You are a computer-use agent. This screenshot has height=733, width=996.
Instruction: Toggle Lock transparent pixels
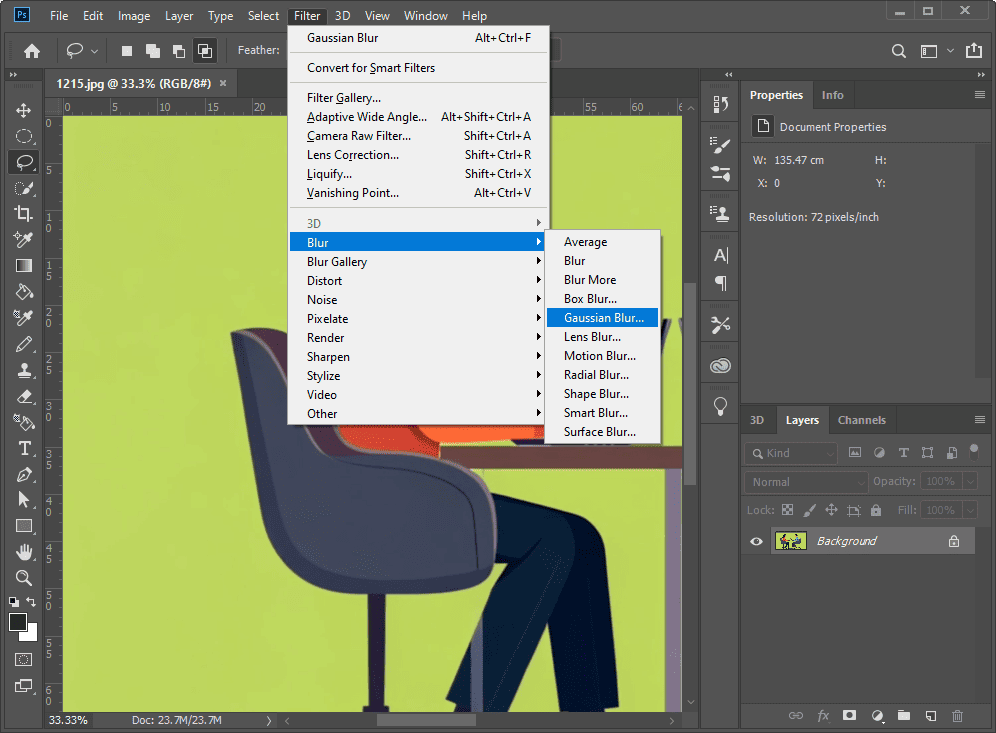tap(788, 510)
